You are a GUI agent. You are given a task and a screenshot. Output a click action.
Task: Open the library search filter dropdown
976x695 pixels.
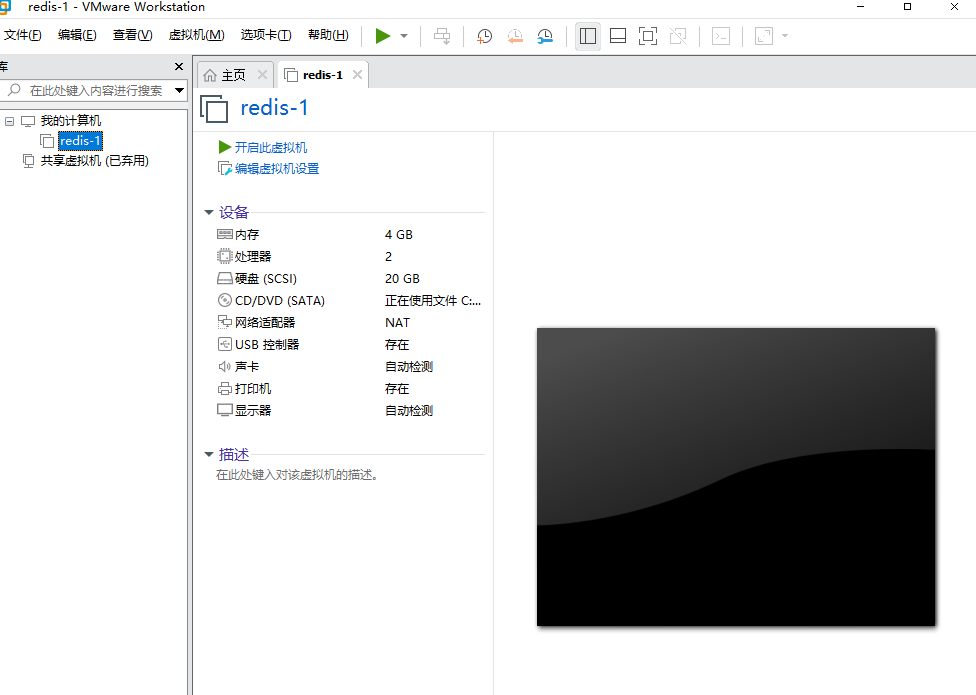click(179, 91)
